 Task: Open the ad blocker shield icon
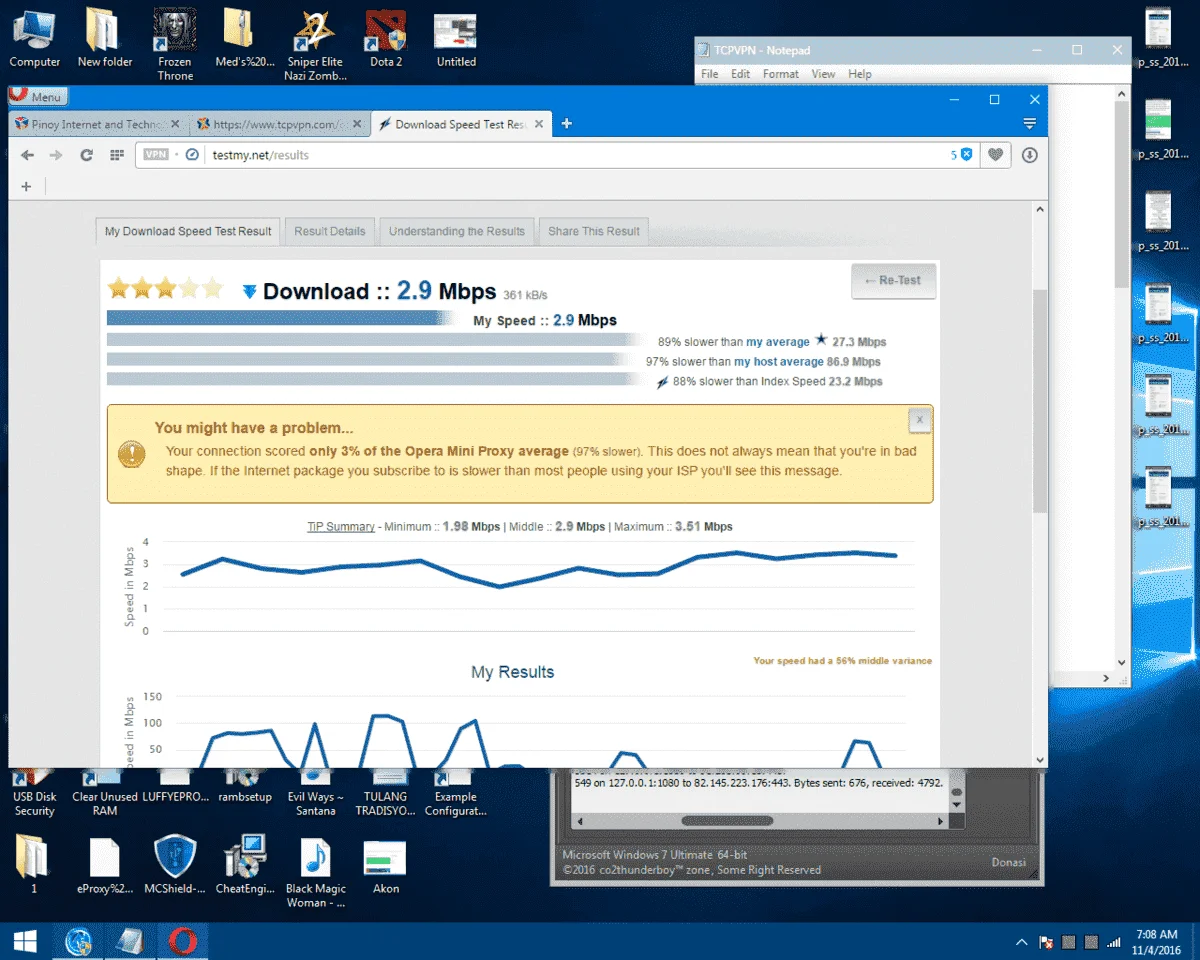(x=966, y=155)
